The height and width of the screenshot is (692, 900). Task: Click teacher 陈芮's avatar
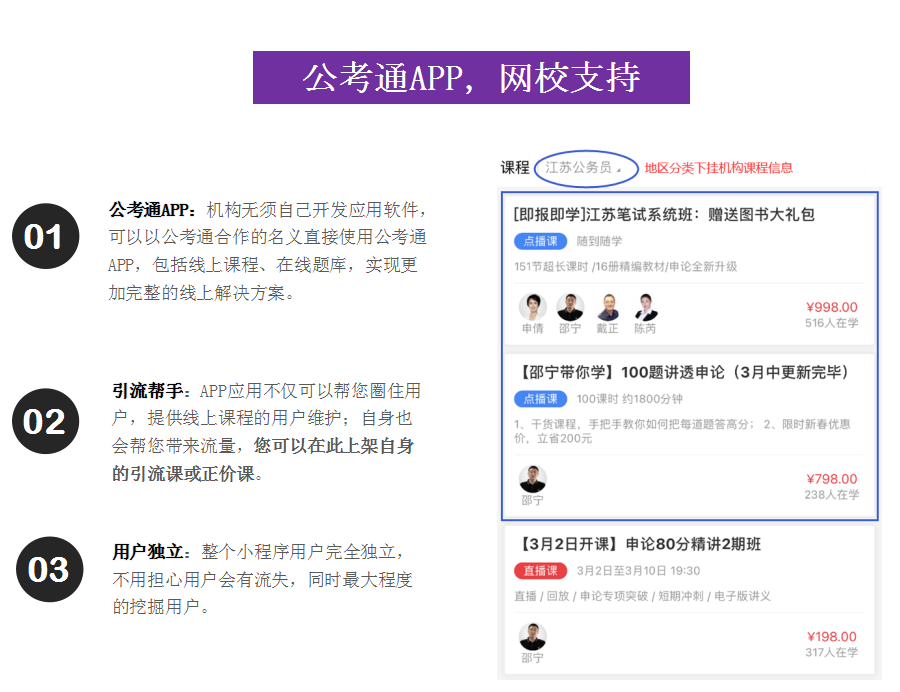(x=645, y=307)
